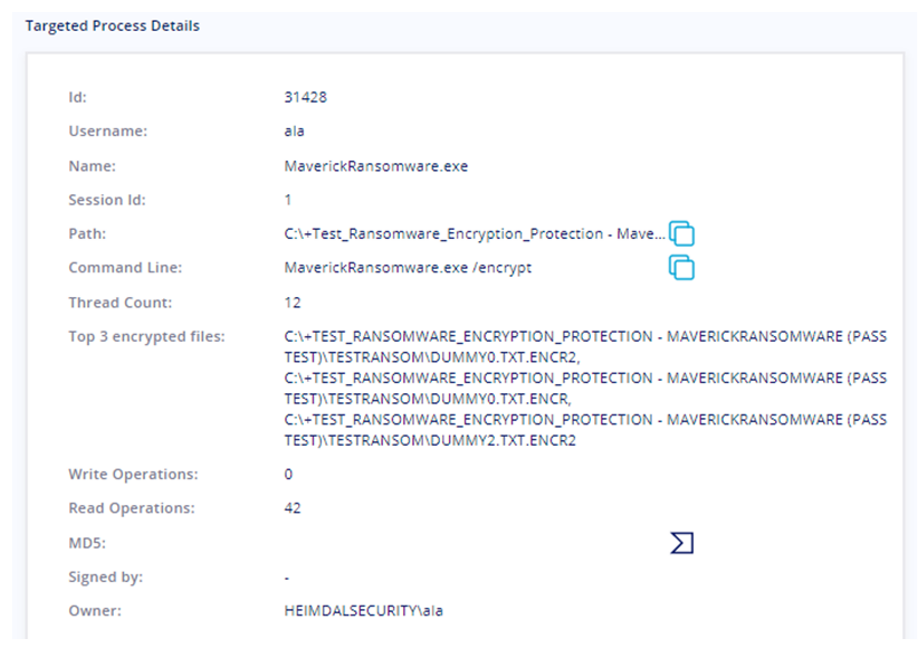Click the Write Operations value 0
Screen dimensions: 920x672
click(288, 474)
